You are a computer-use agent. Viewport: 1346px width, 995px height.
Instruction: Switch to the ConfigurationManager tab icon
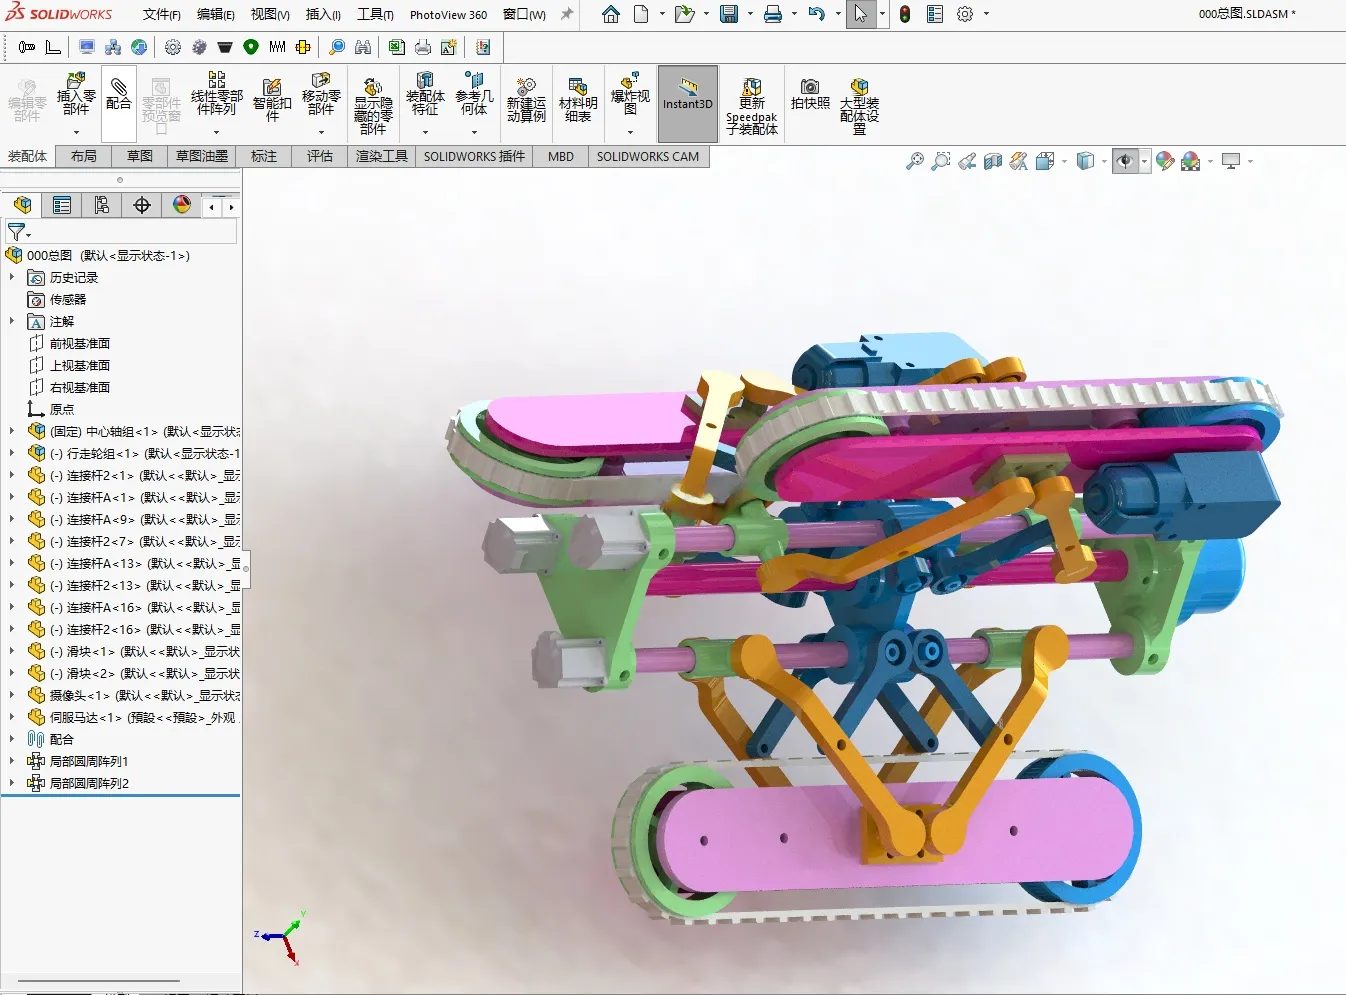102,205
